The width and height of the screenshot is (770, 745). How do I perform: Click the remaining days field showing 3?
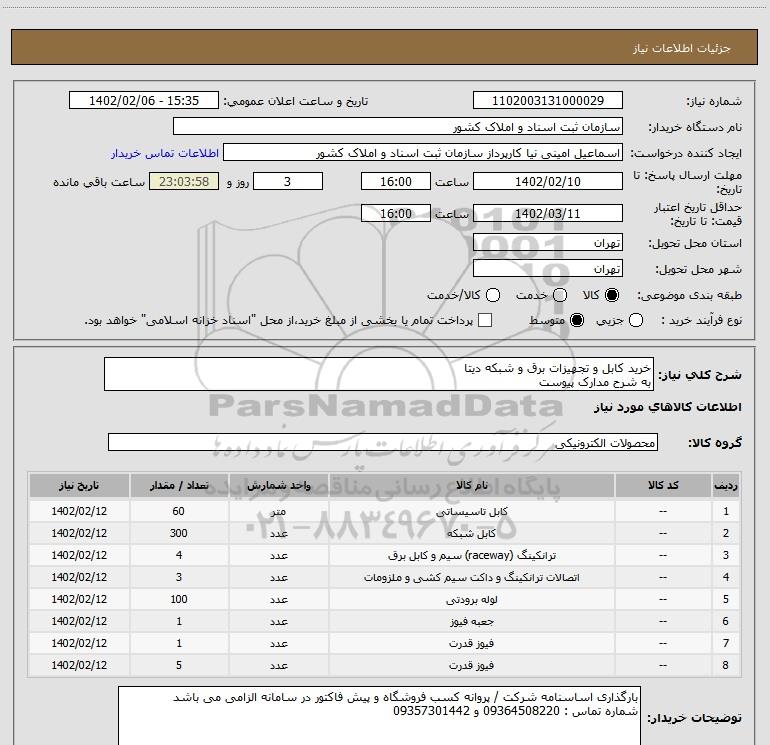pos(288,181)
